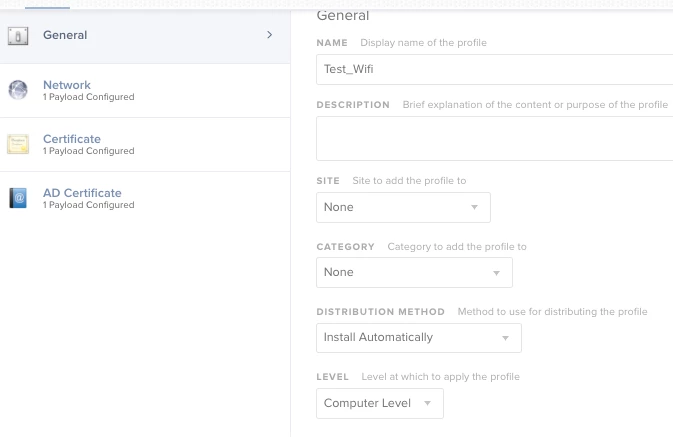
Task: Open the AD Certificate payload section
Action: (145, 199)
